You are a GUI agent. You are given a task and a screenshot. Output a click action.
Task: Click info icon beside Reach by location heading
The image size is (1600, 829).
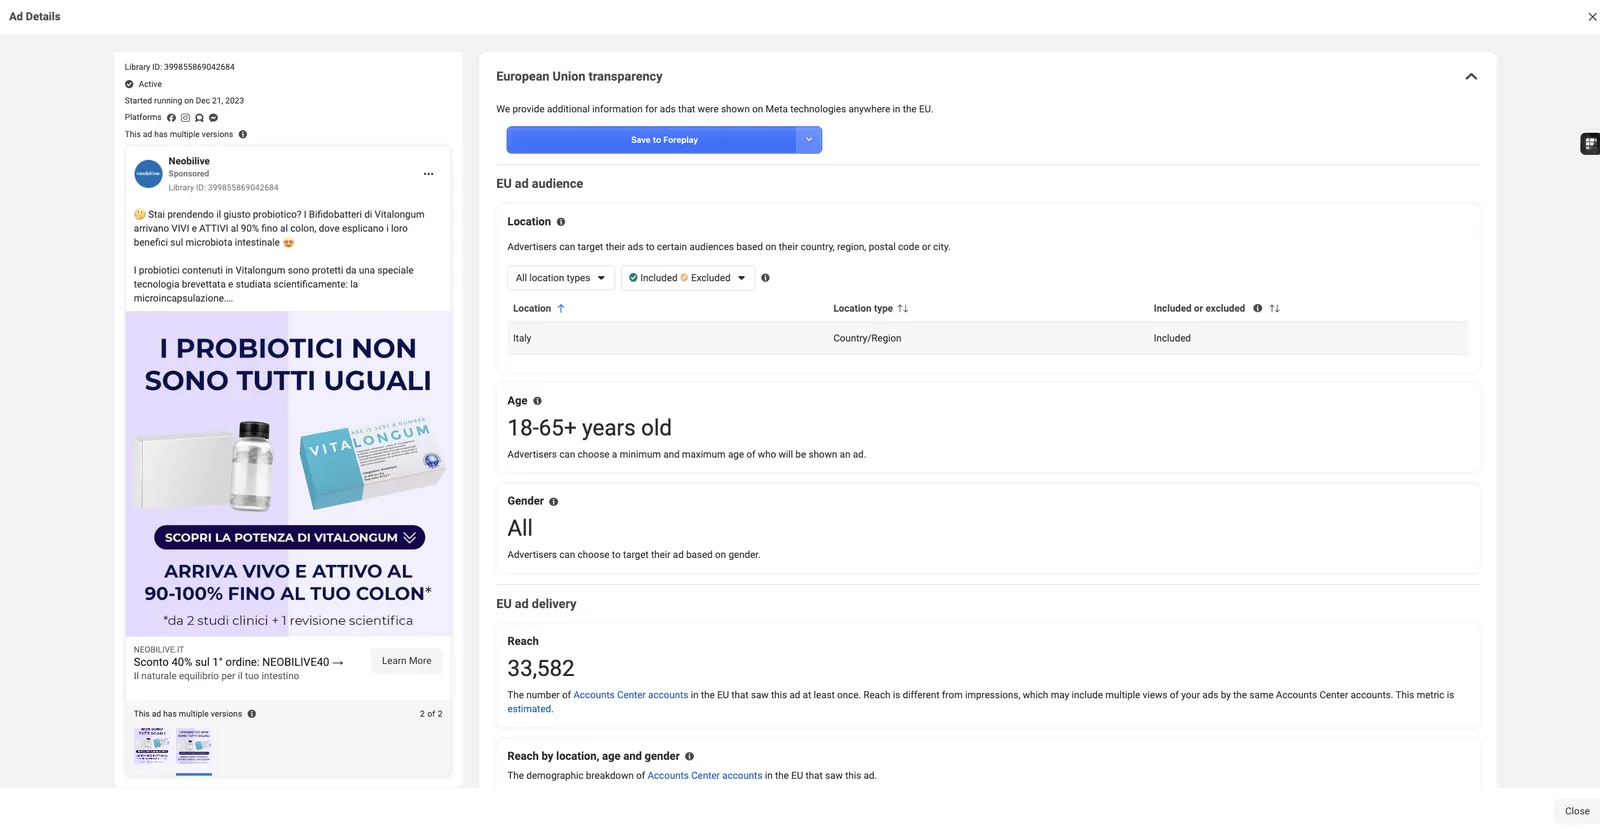(x=689, y=757)
